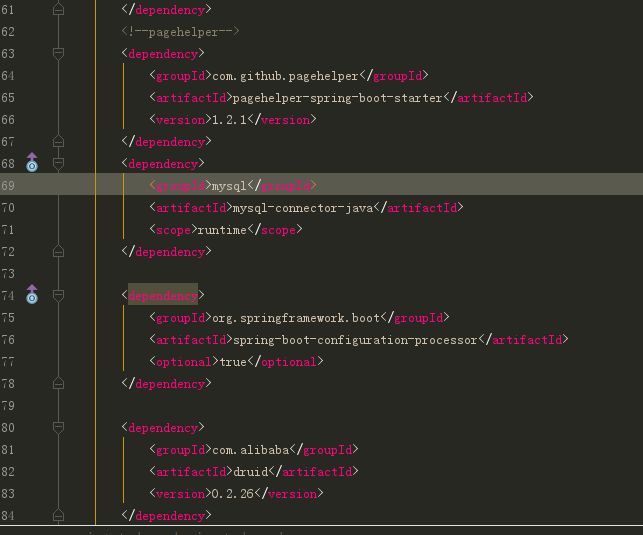Click the gutter override icon on line 74
The height and width of the screenshot is (535, 643).
pyautogui.click(x=32, y=294)
